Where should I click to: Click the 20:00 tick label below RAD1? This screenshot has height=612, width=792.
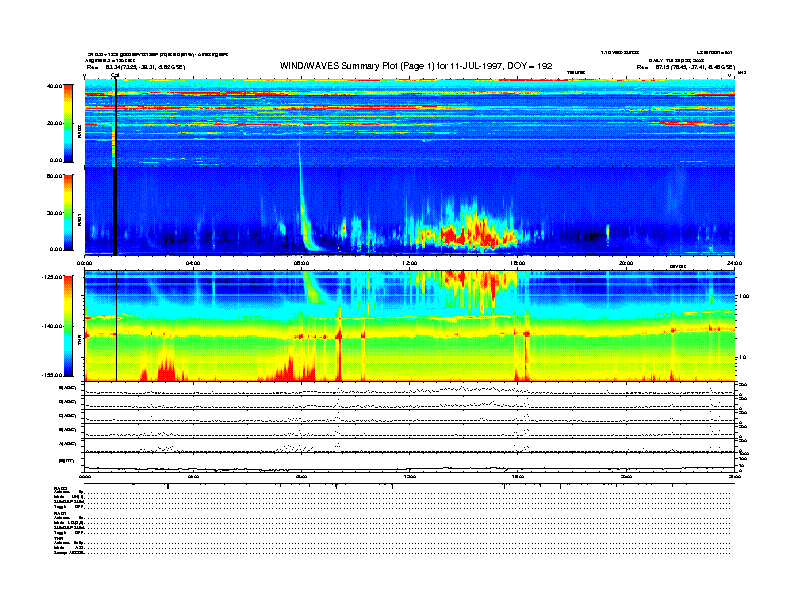tap(626, 263)
